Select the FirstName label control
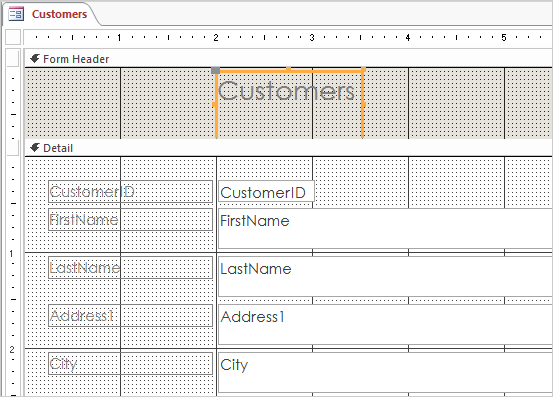 pyautogui.click(x=130, y=220)
